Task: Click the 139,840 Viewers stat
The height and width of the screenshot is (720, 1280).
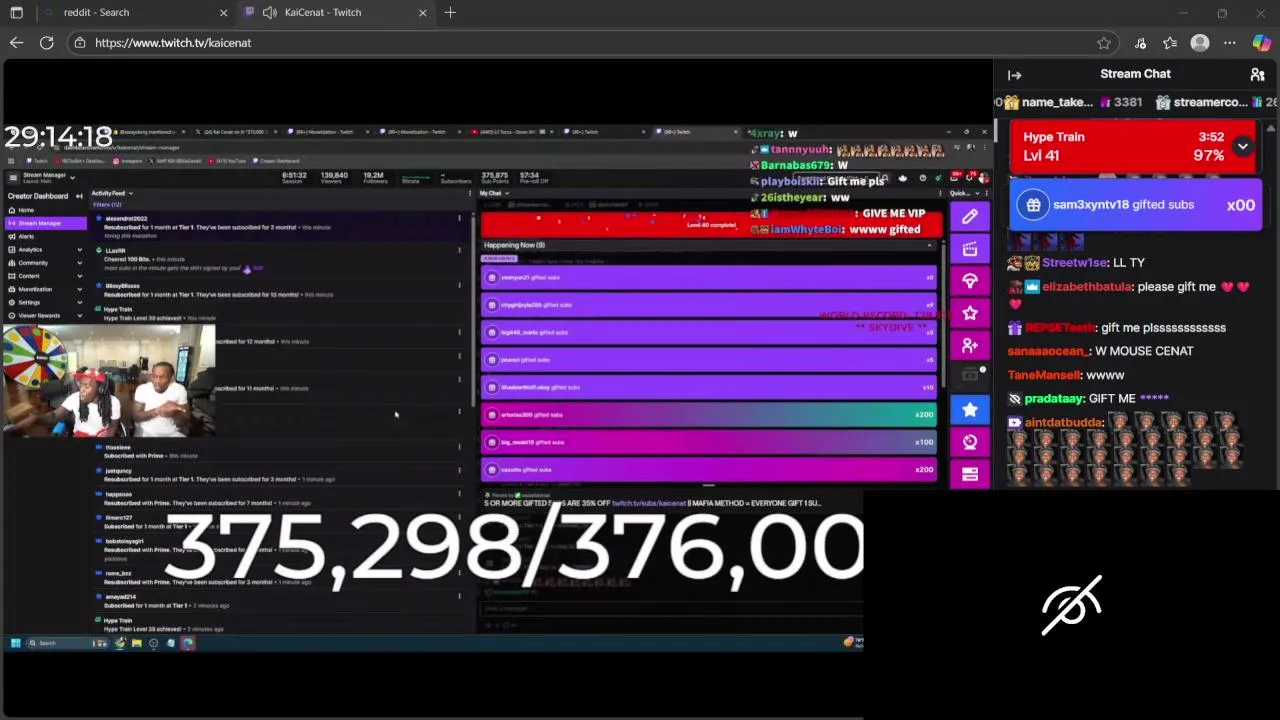Action: pyautogui.click(x=334, y=178)
